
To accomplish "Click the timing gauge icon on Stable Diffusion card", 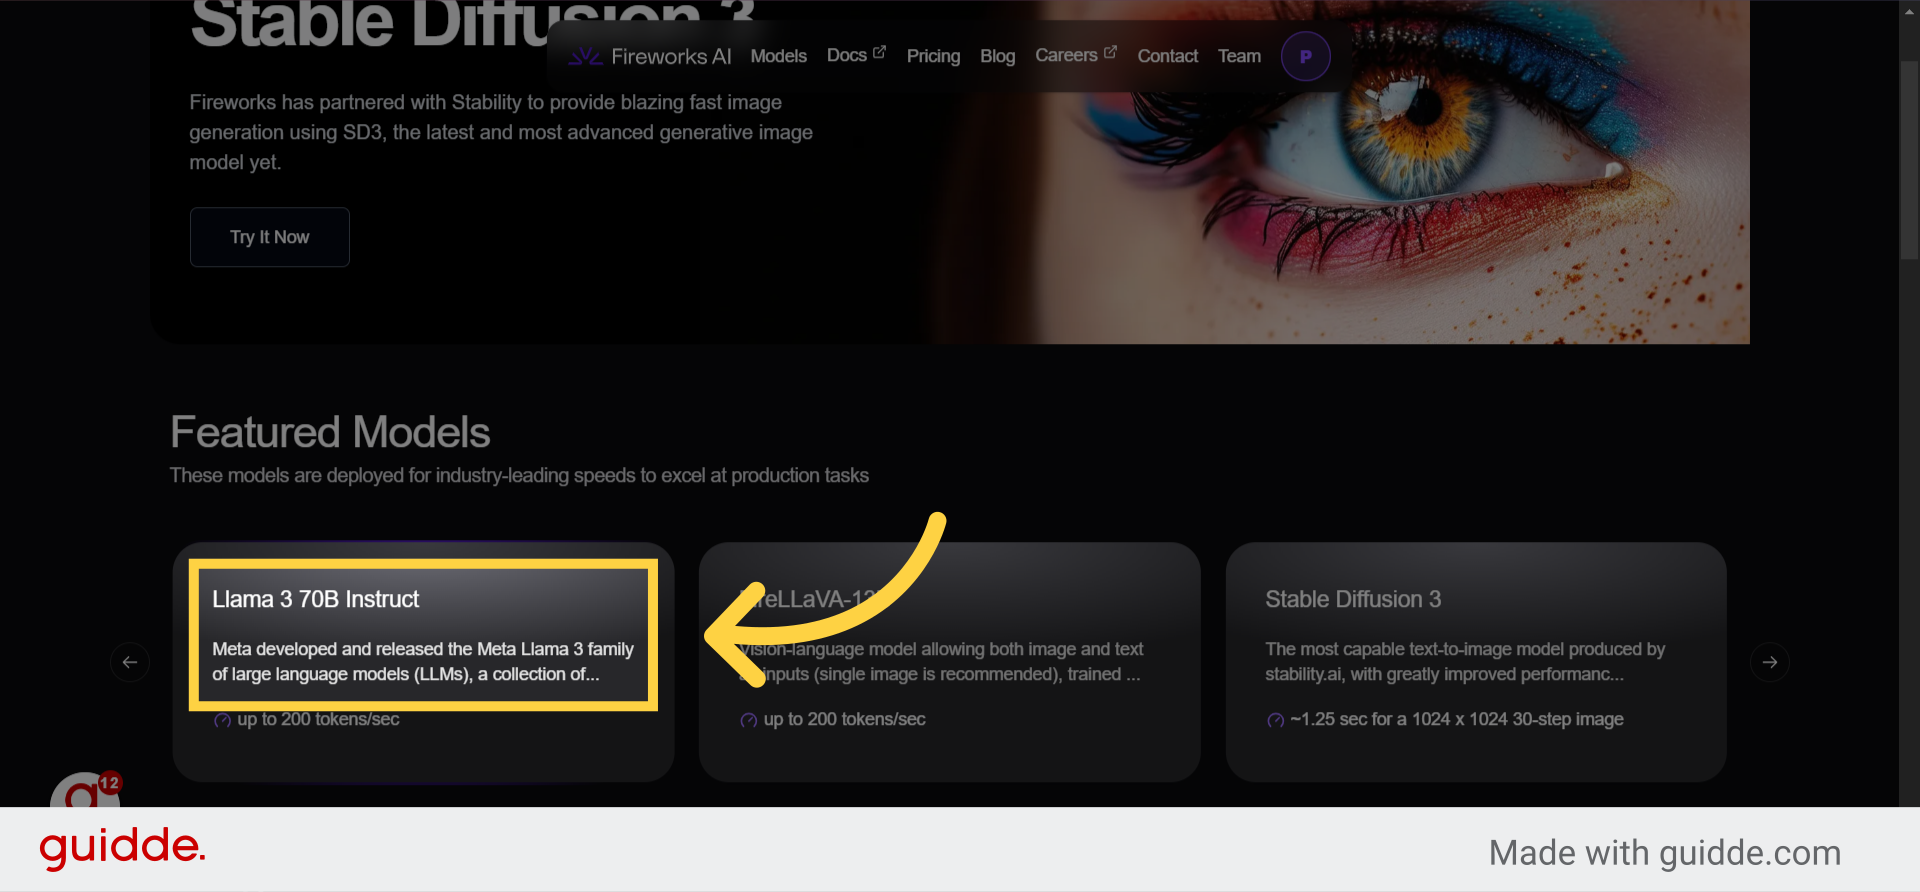I will (x=1275, y=720).
